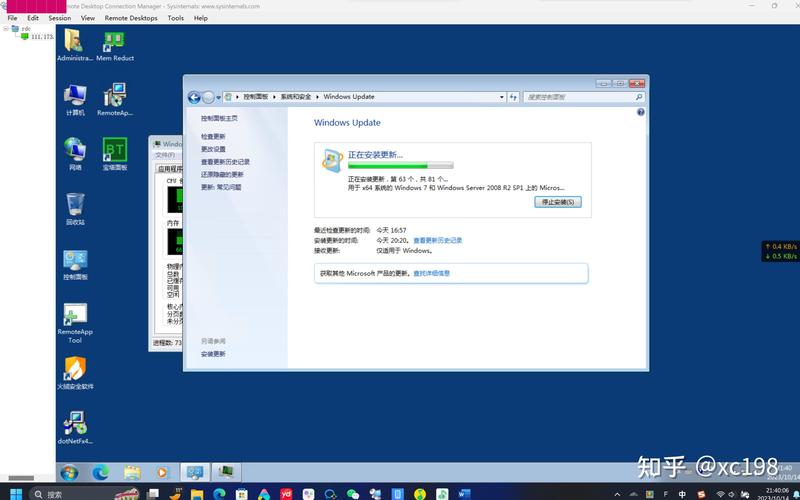The height and width of the screenshot is (500, 800).
Task: Open the Remote Desktops menu
Action: (x=131, y=18)
